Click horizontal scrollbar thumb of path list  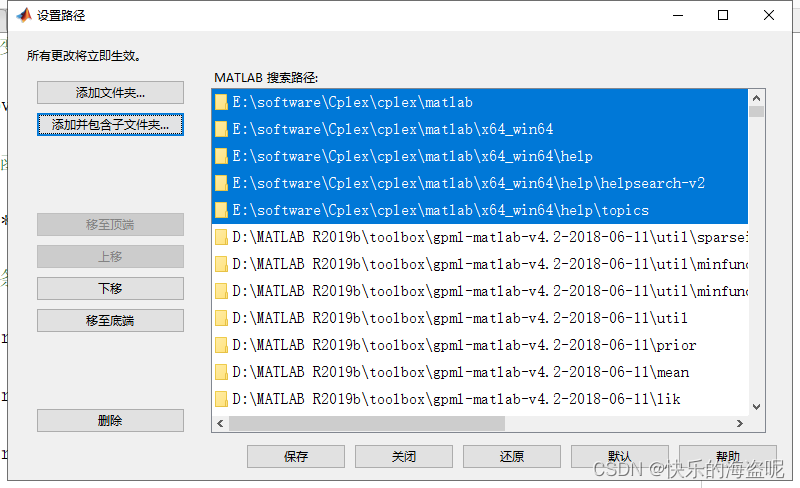(367, 423)
